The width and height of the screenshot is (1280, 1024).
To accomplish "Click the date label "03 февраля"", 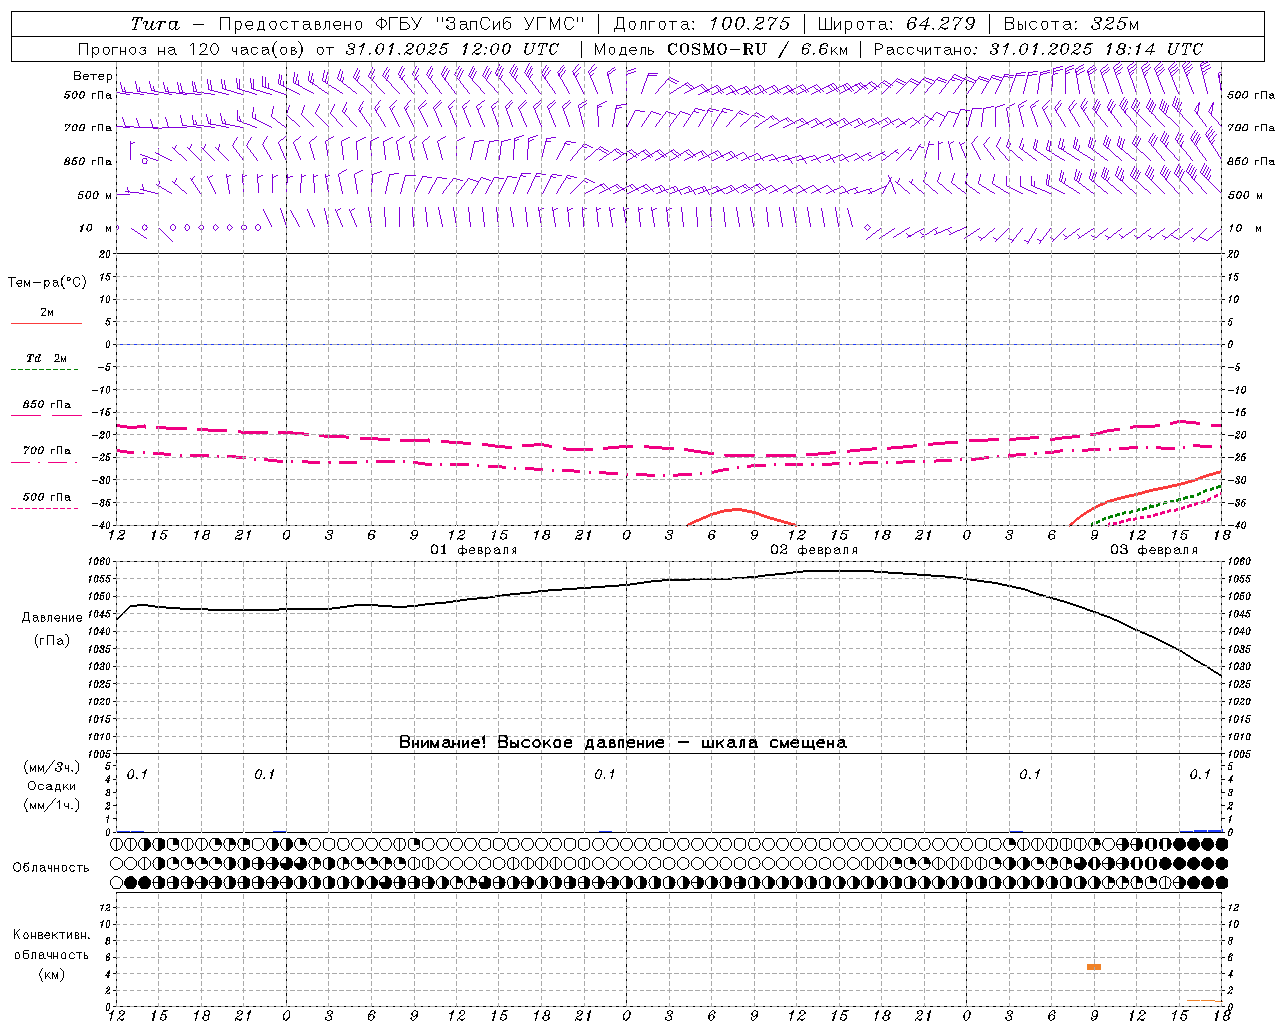I will pyautogui.click(x=1154, y=550).
